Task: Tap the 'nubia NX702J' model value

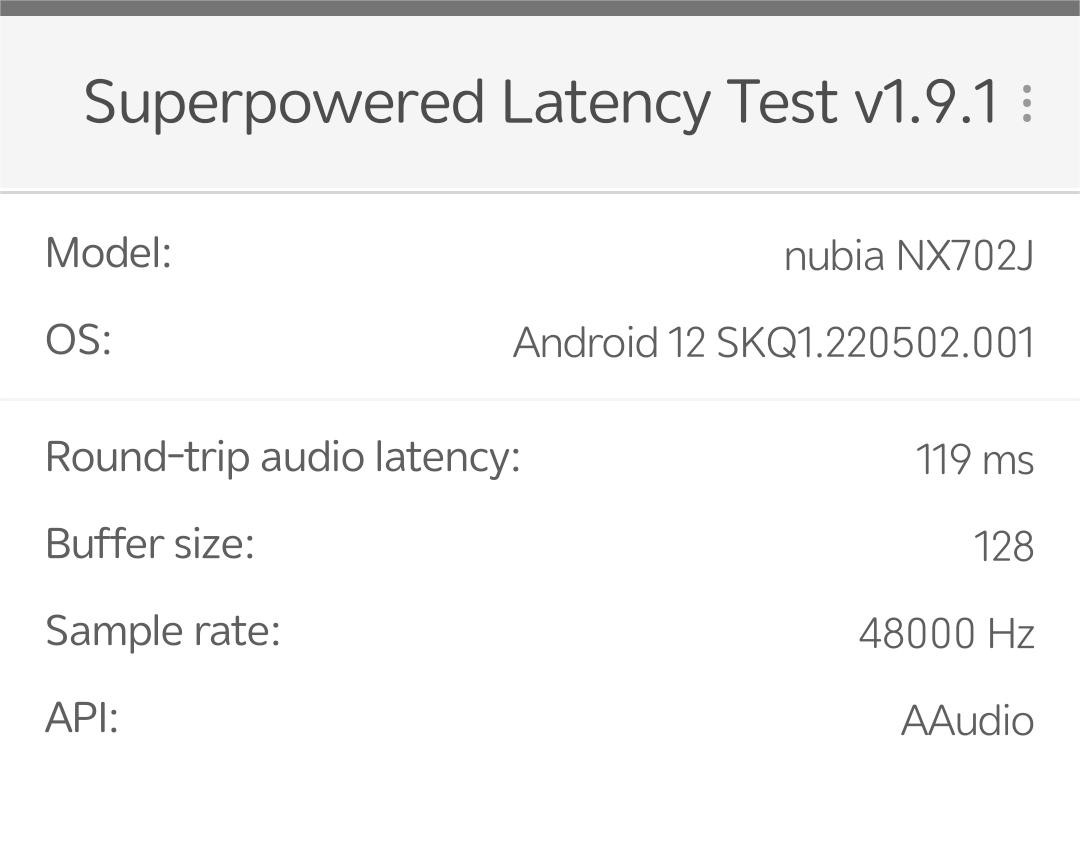Action: click(908, 256)
